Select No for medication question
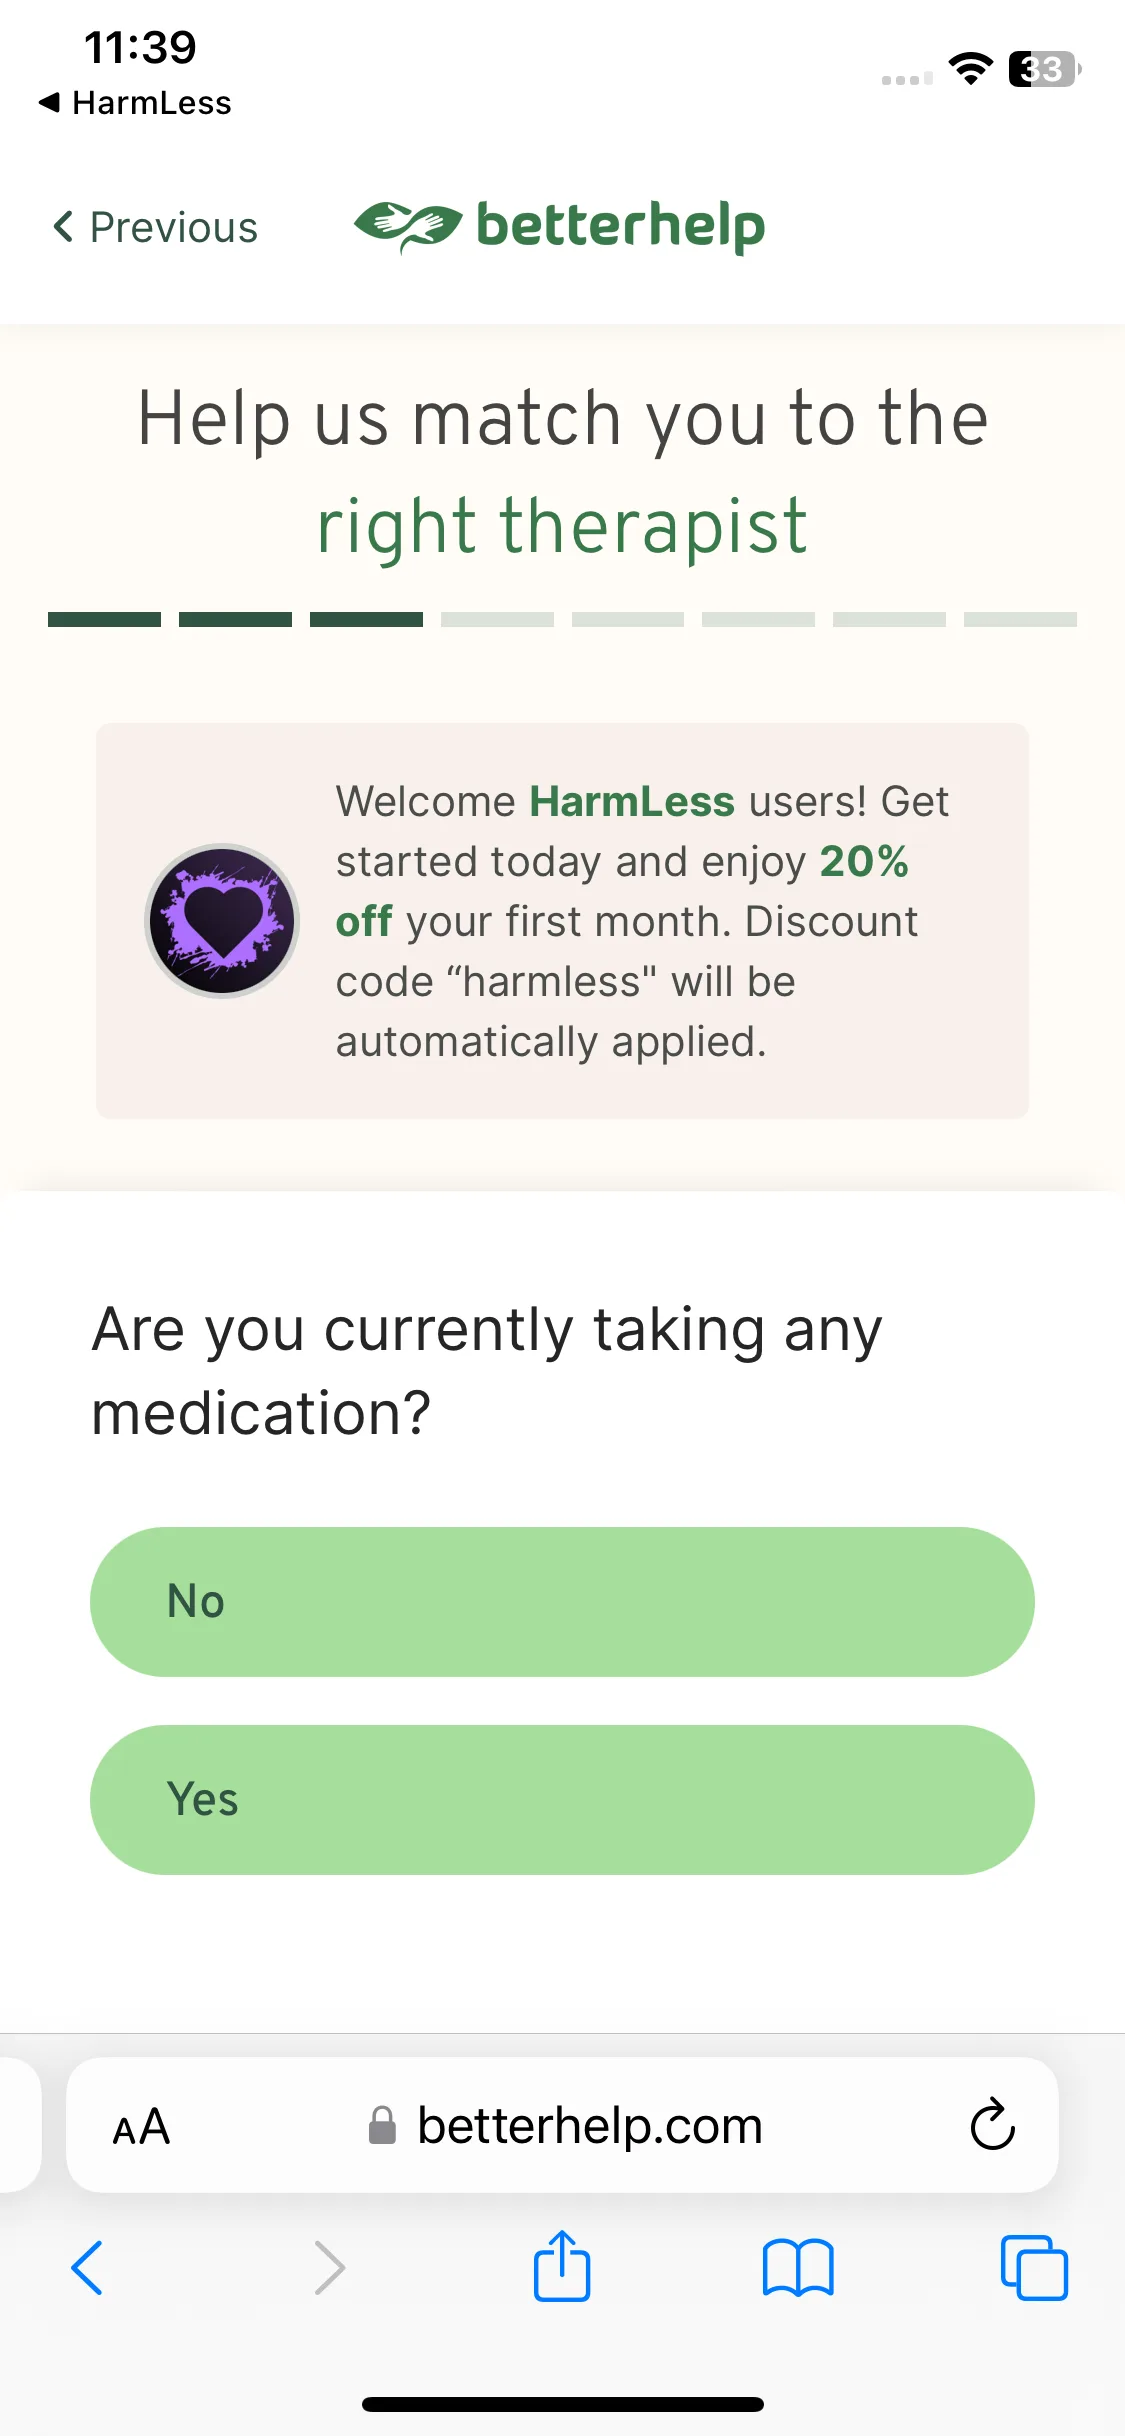 [x=562, y=1601]
